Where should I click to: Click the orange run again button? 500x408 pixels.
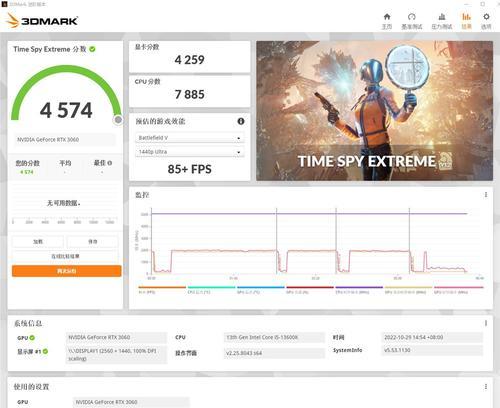point(67,271)
